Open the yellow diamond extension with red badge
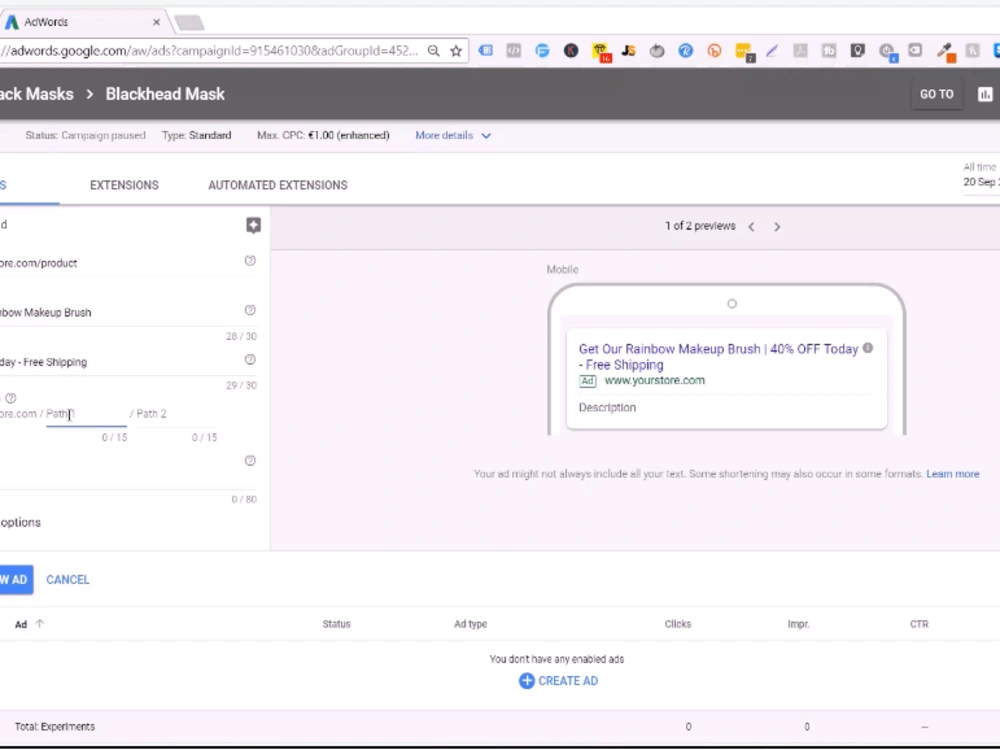The width and height of the screenshot is (1000, 750). tap(601, 52)
